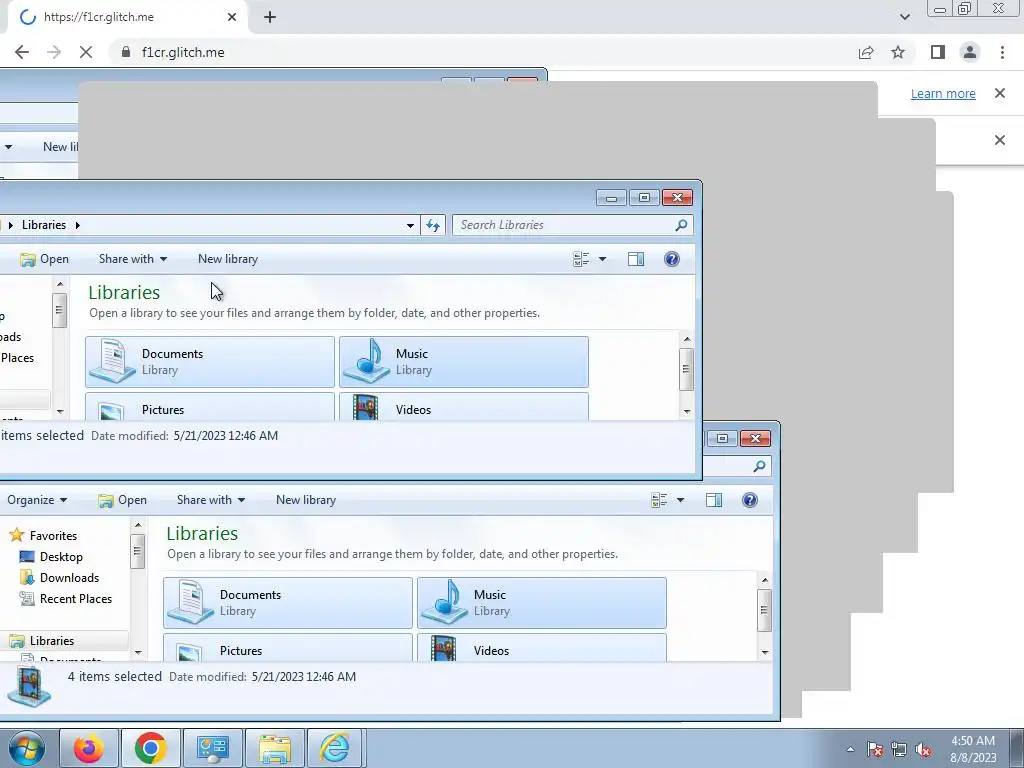1024x768 pixels.
Task: Change view icon in front window
Action: point(659,500)
